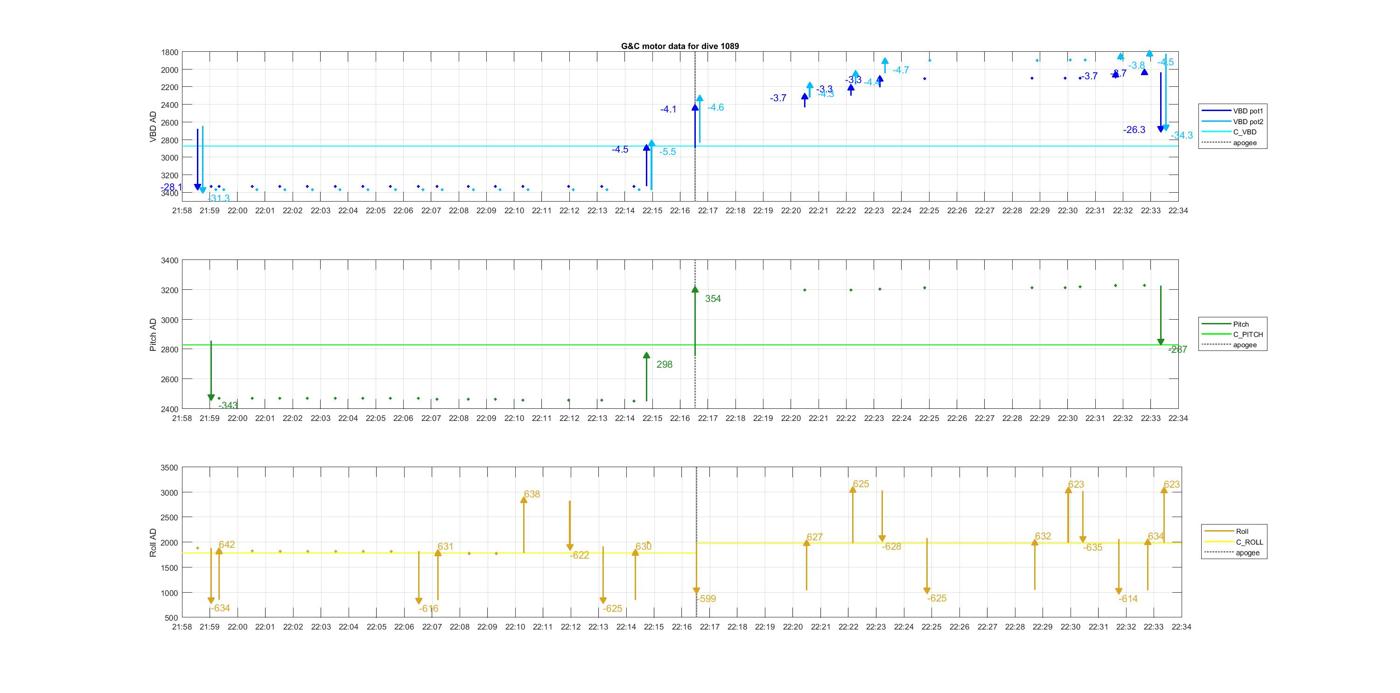Click the '500' tick on Roll axis
Image resolution: width=1400 pixels, height=693 pixels.
[x=173, y=618]
